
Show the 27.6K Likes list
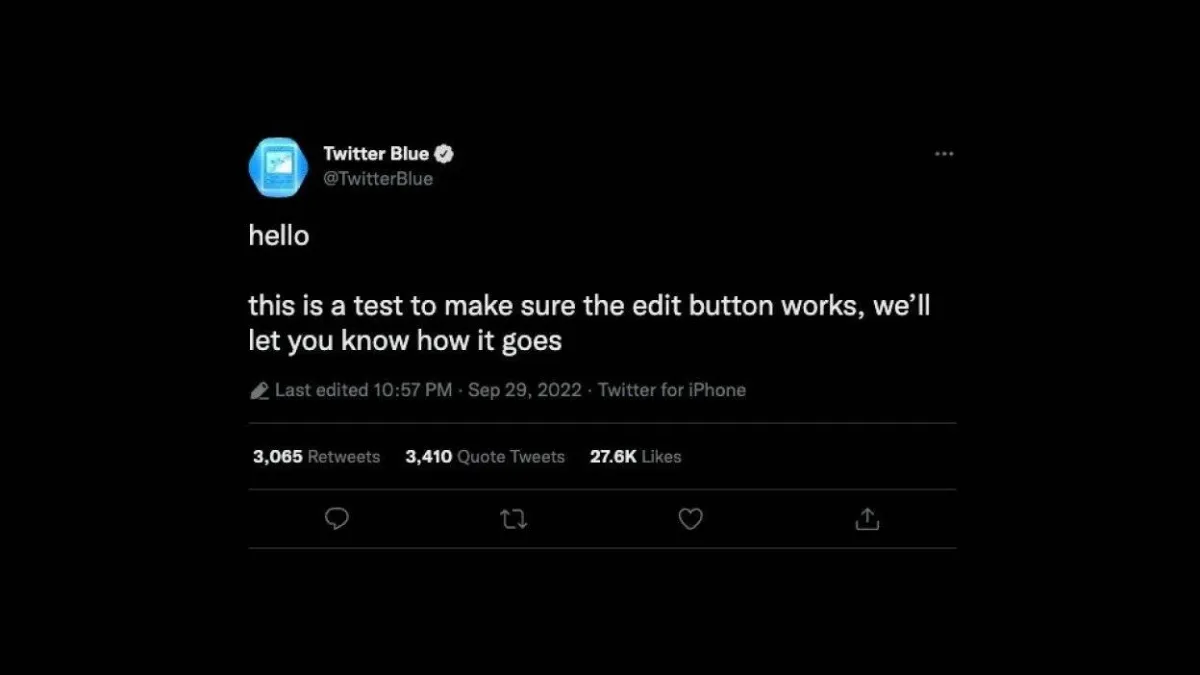click(x=635, y=457)
